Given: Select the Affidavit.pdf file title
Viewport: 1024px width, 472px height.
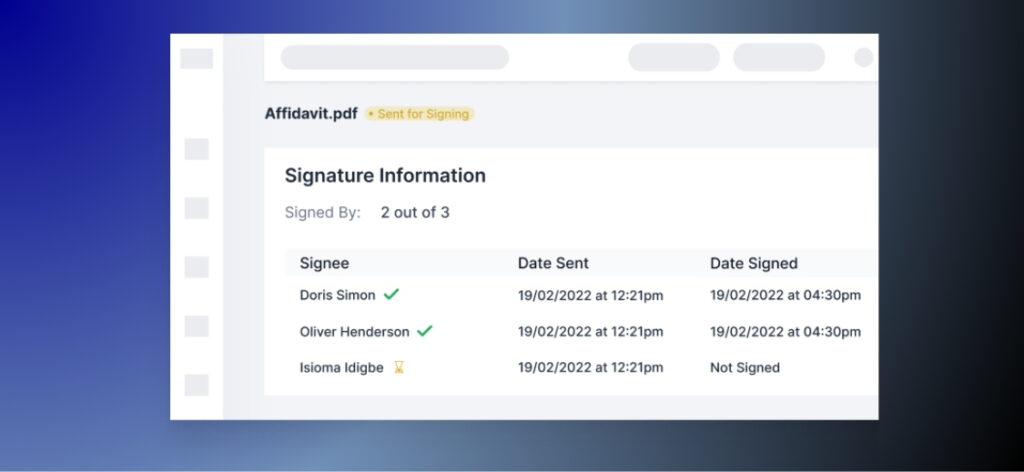Looking at the screenshot, I should [311, 114].
